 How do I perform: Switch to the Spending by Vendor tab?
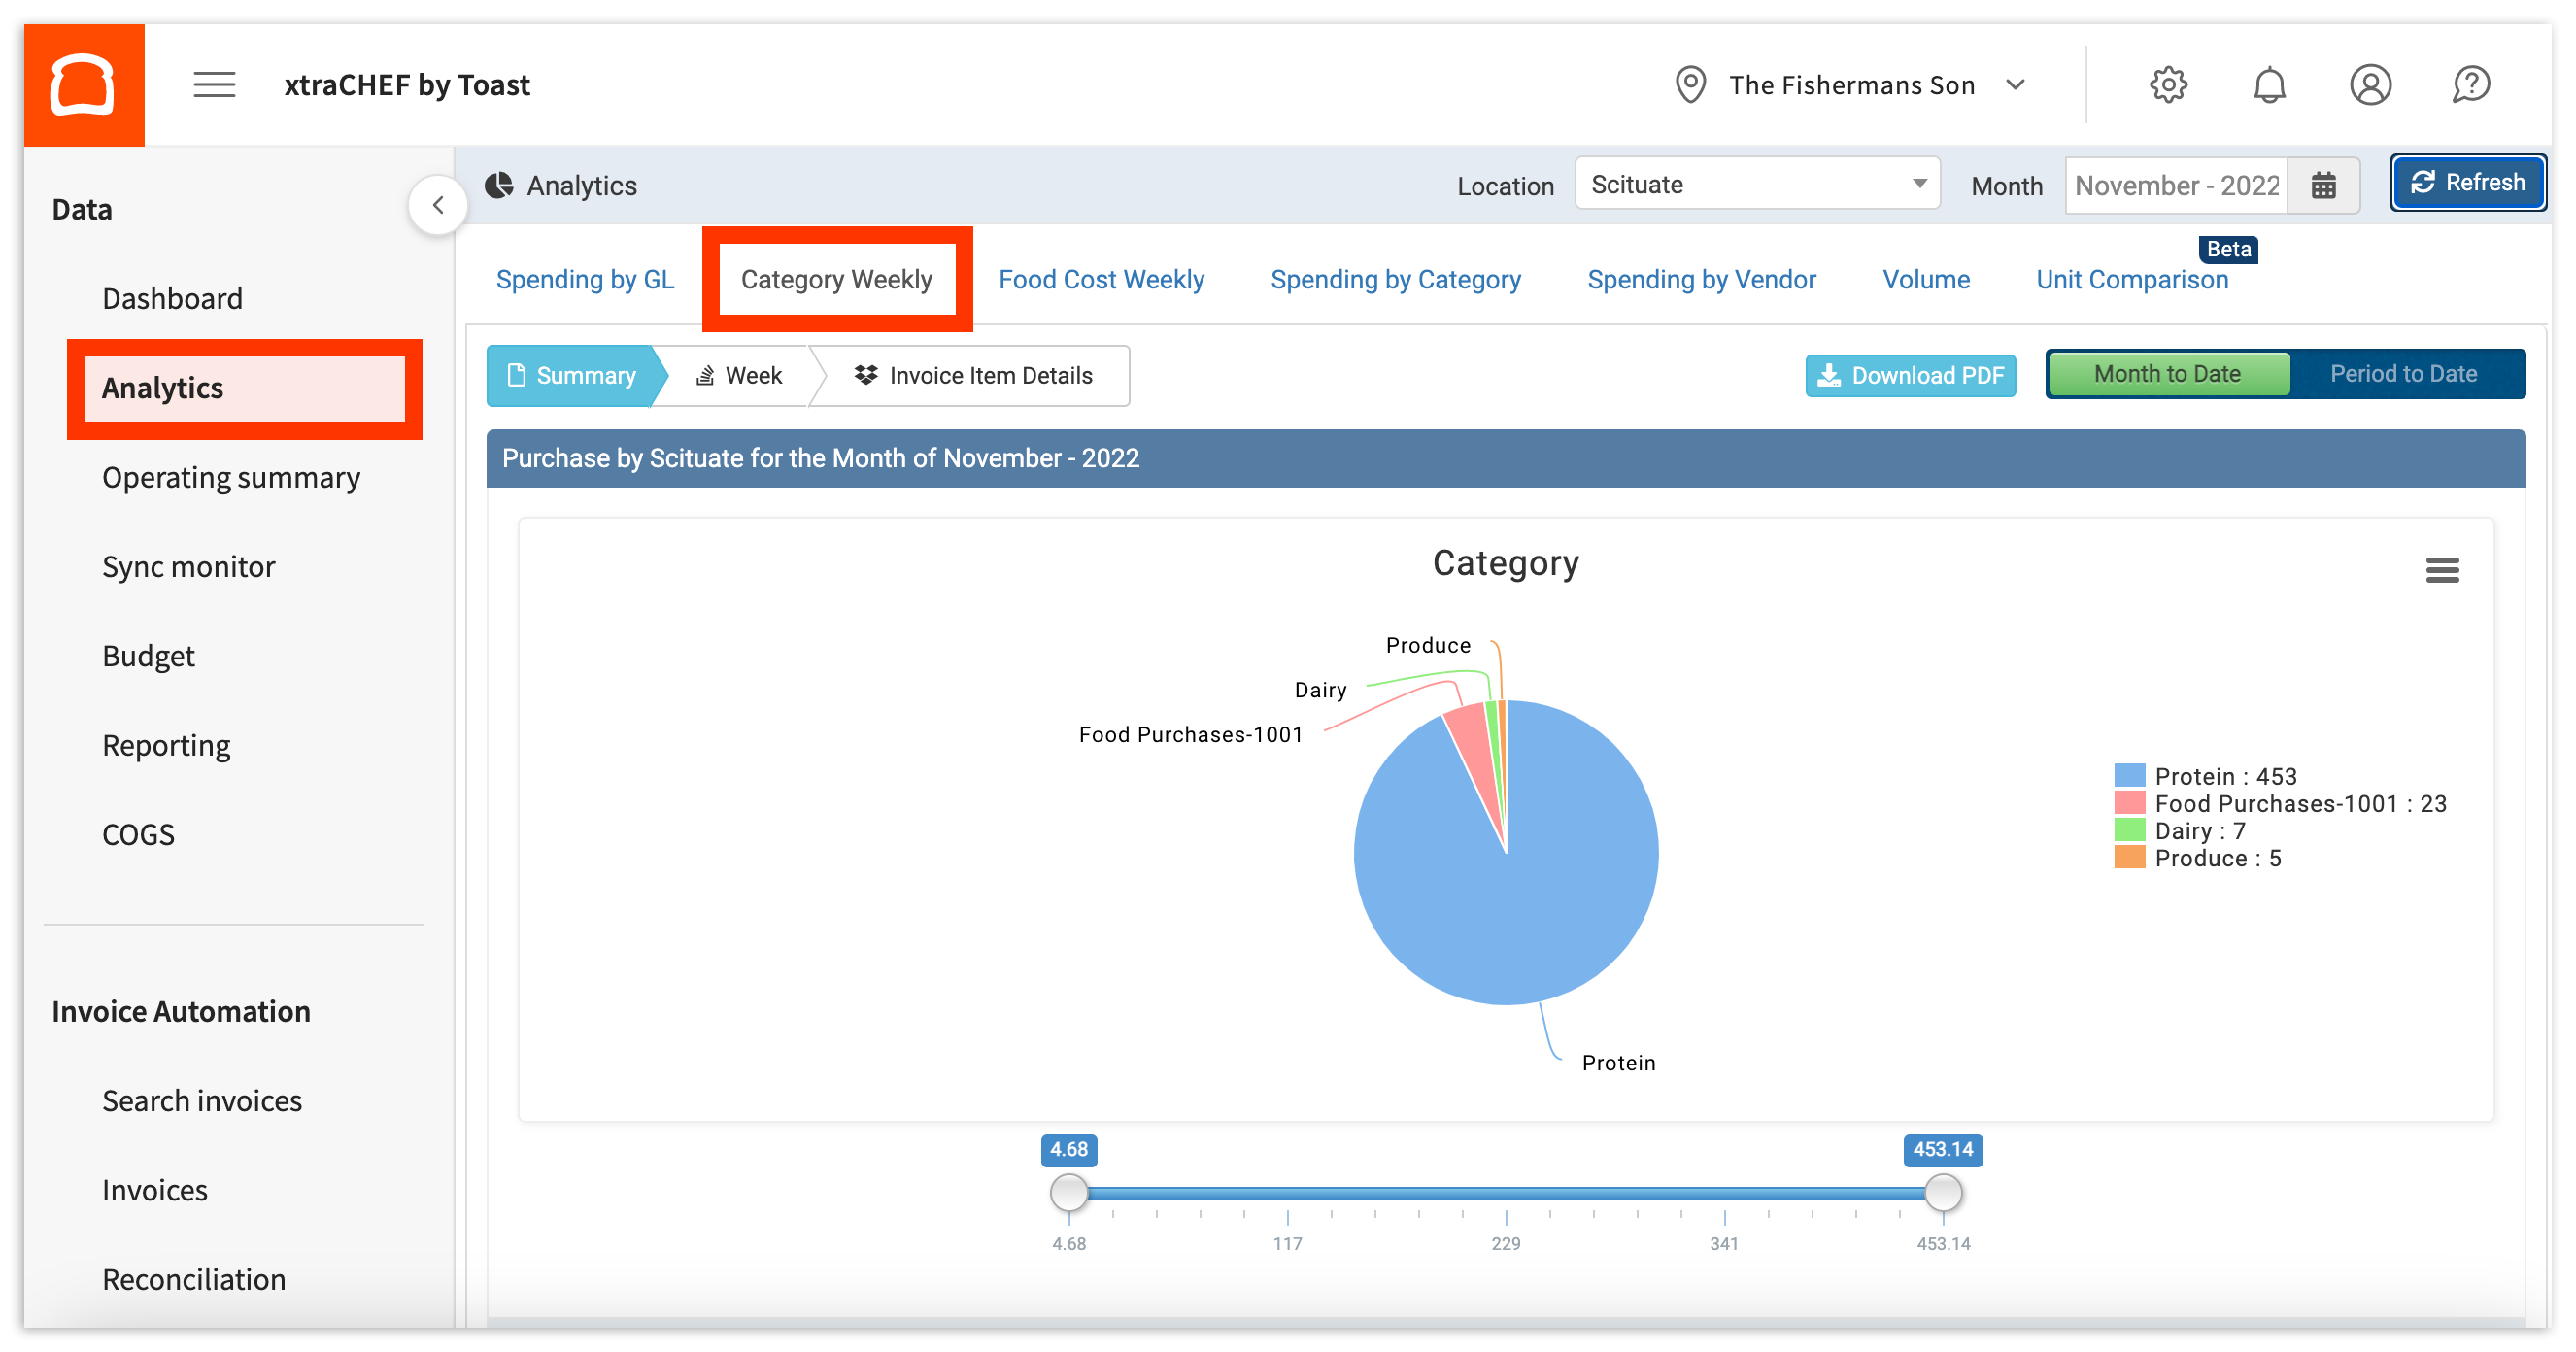[x=1701, y=279]
